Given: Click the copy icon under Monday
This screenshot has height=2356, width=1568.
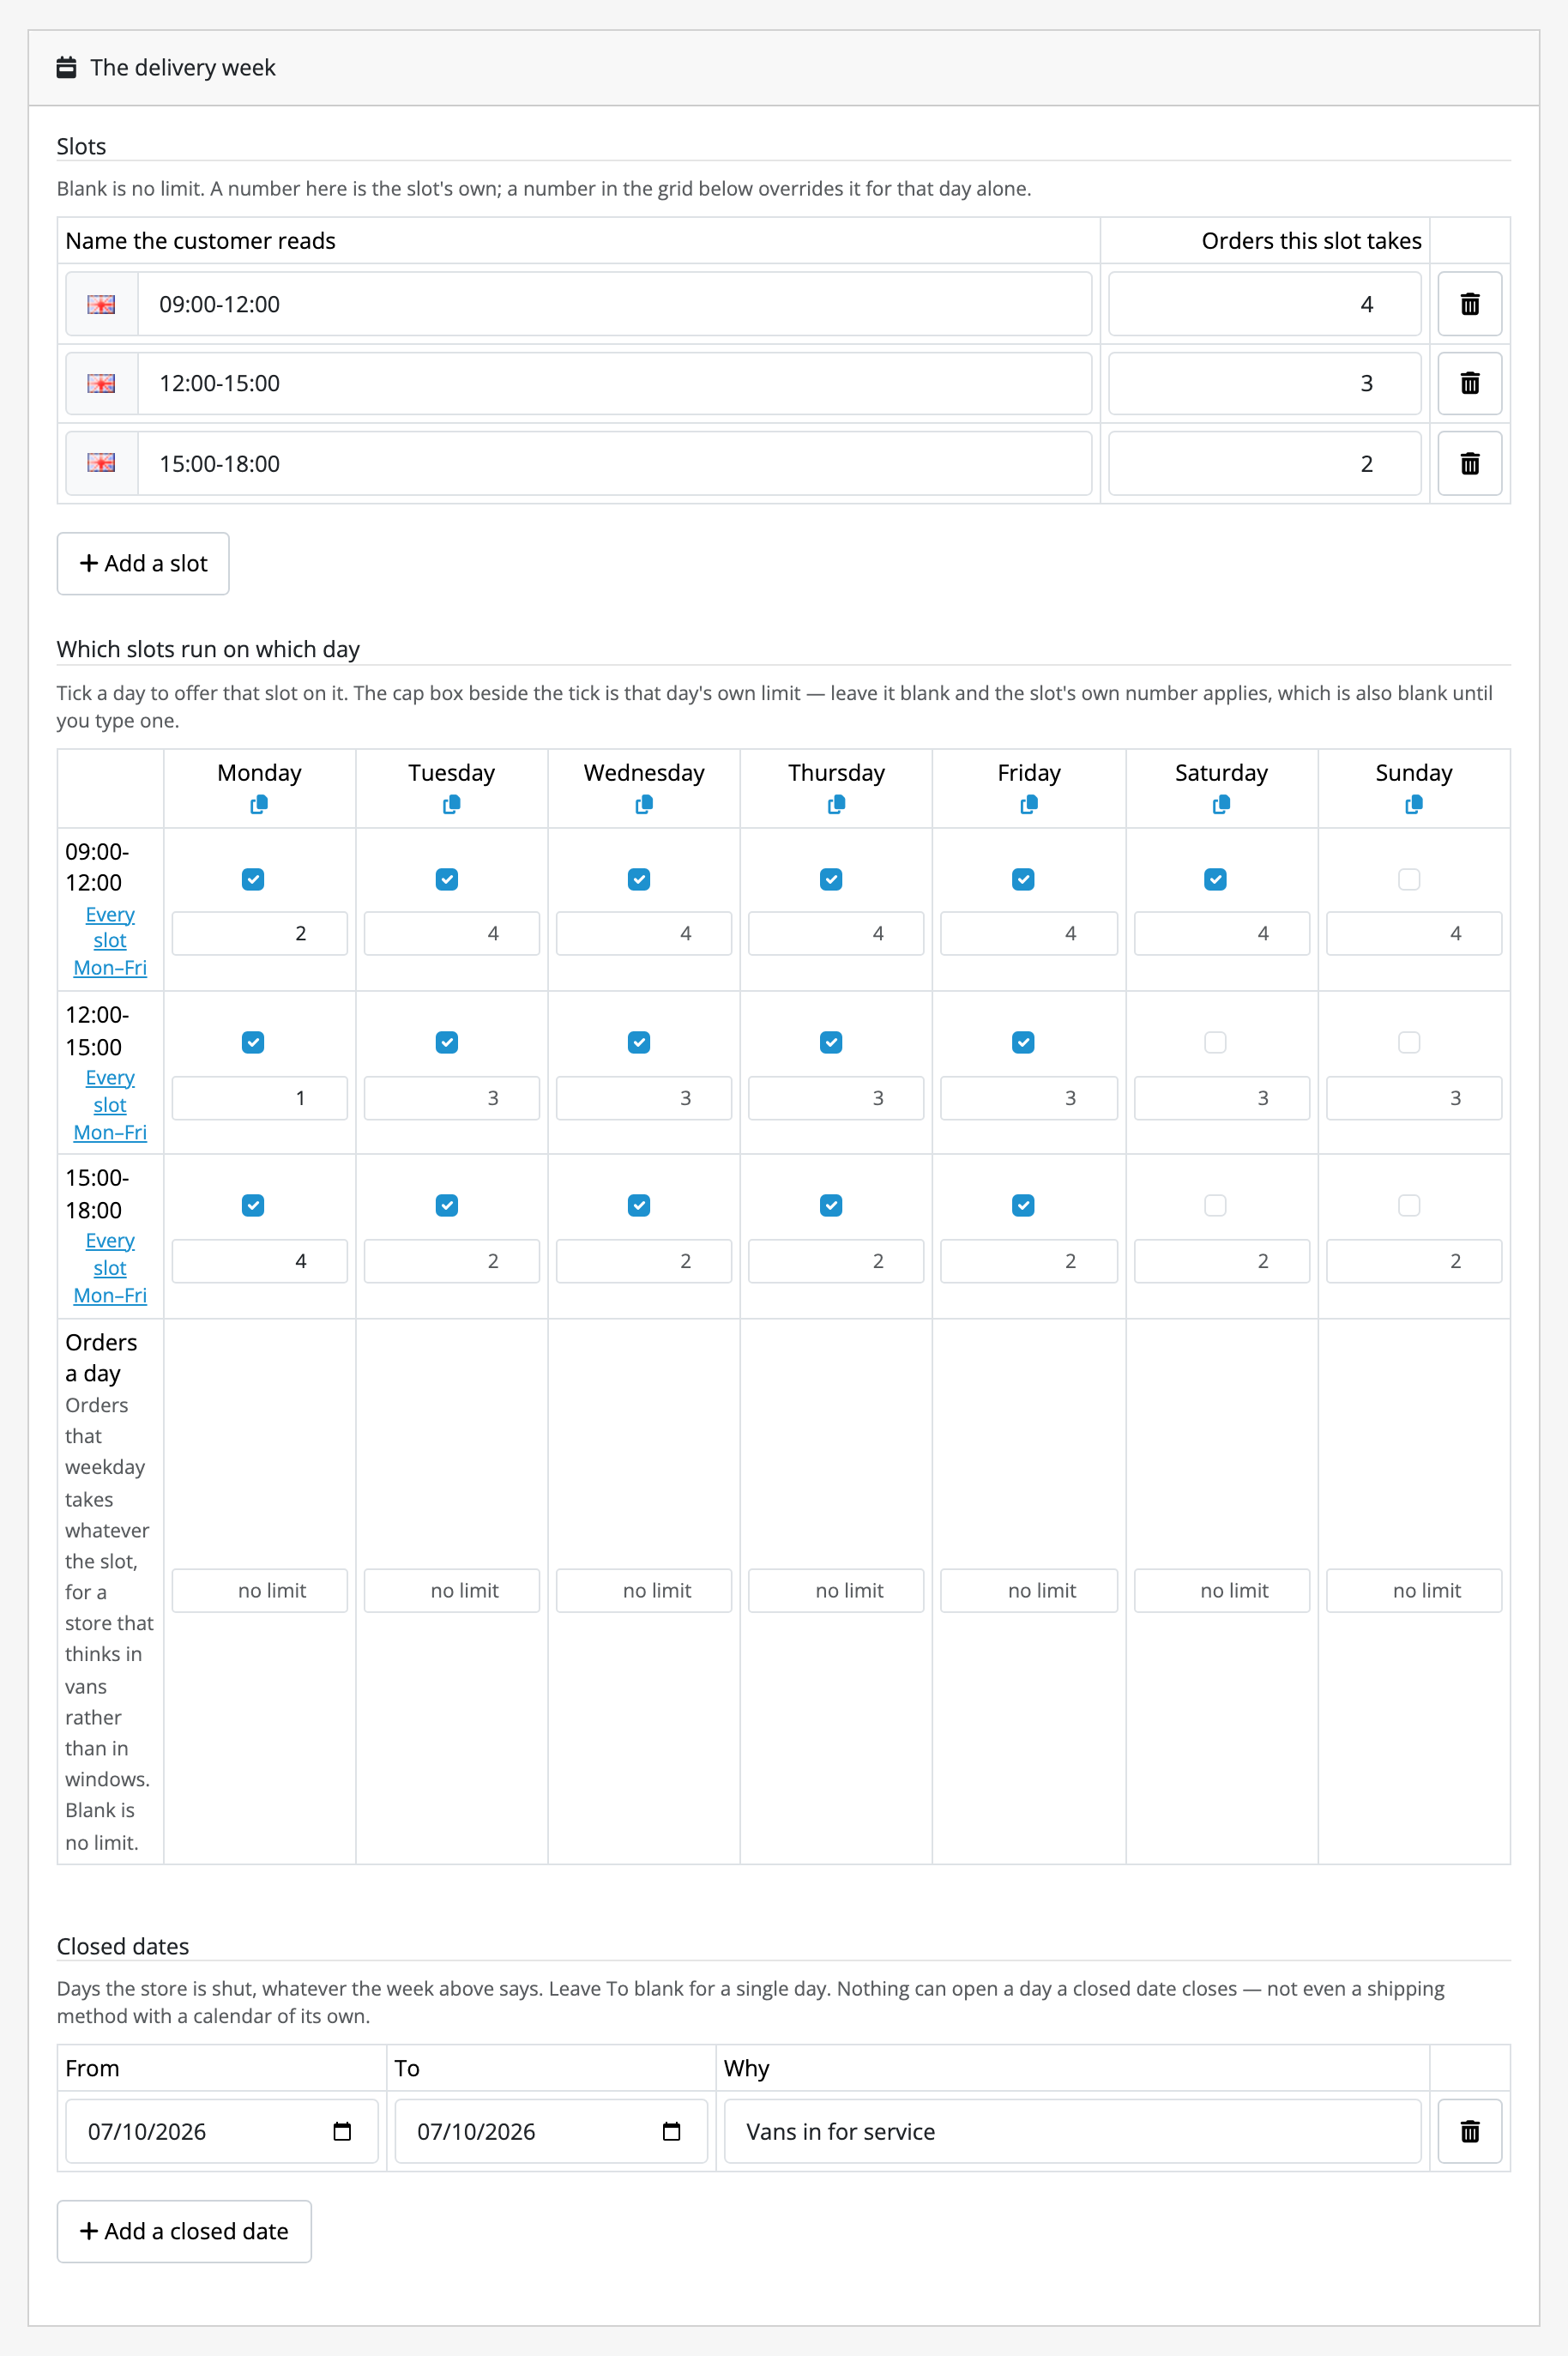Looking at the screenshot, I should 259,804.
